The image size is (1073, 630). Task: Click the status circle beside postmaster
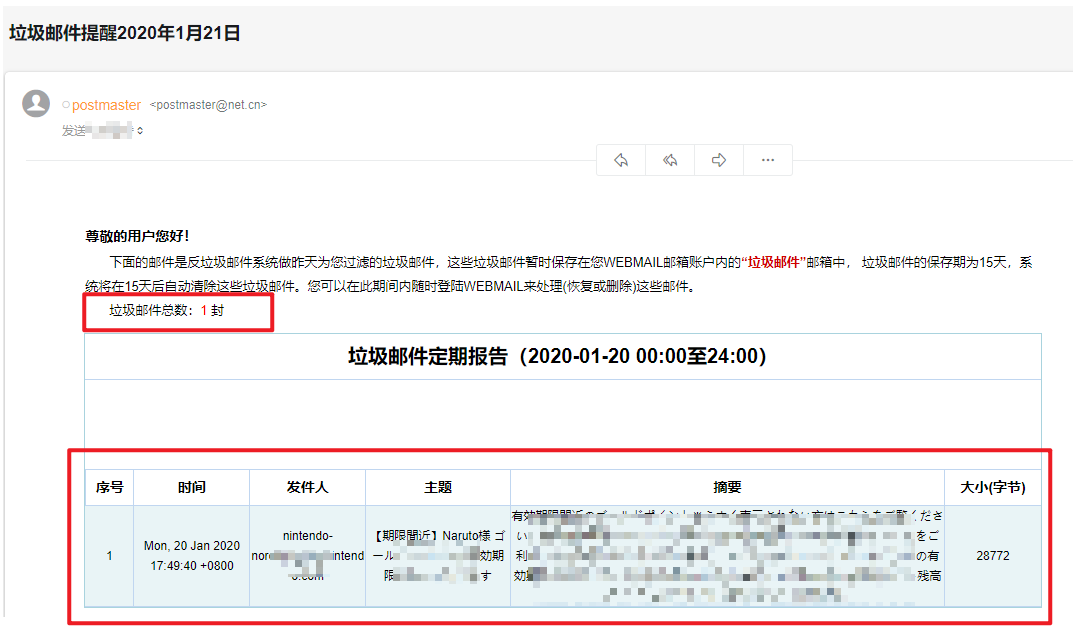coord(66,105)
